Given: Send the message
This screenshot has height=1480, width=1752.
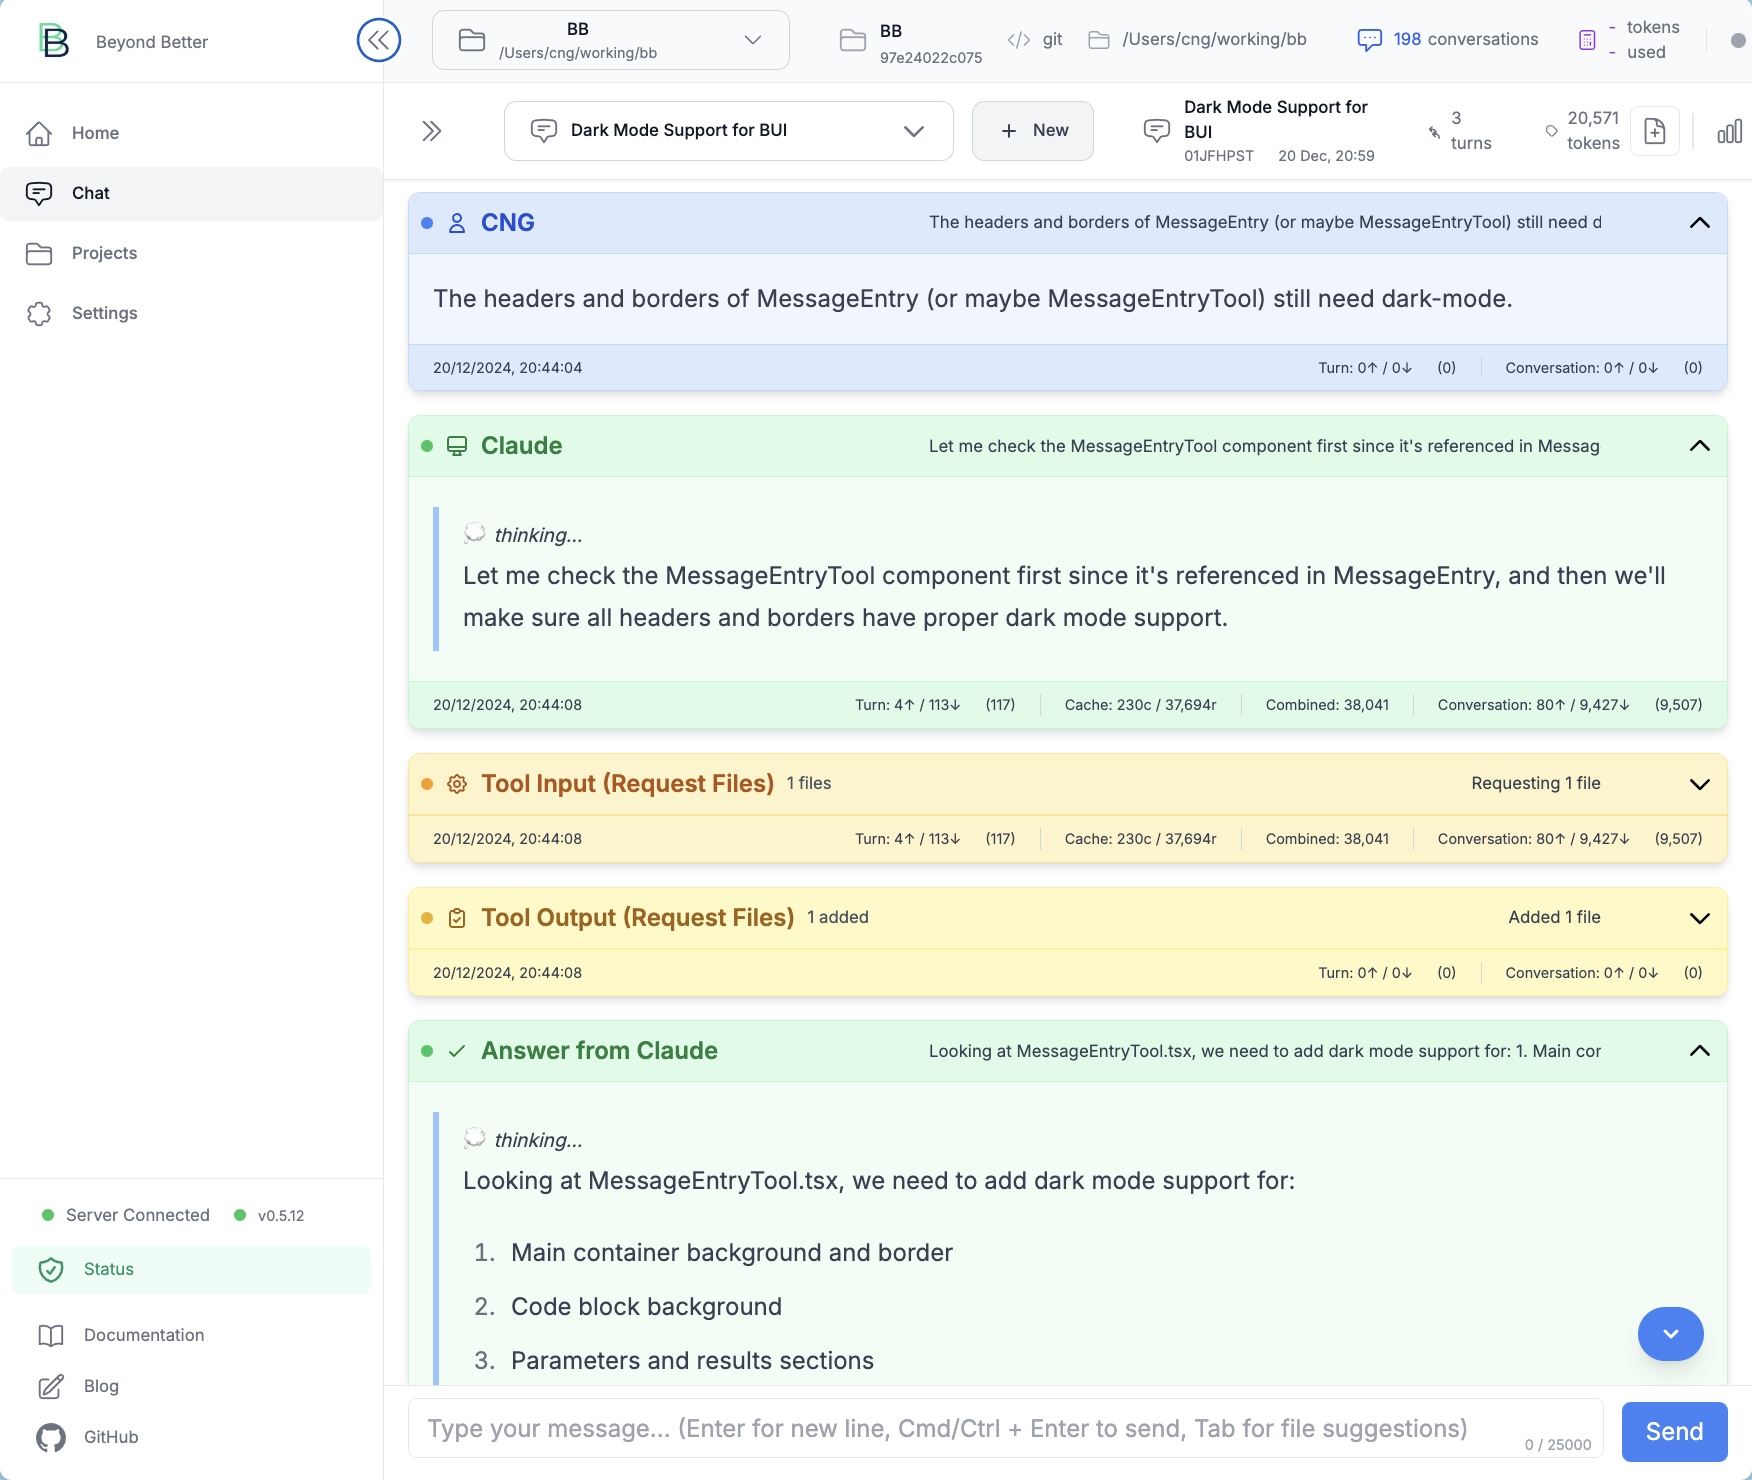Looking at the screenshot, I should click(x=1675, y=1432).
